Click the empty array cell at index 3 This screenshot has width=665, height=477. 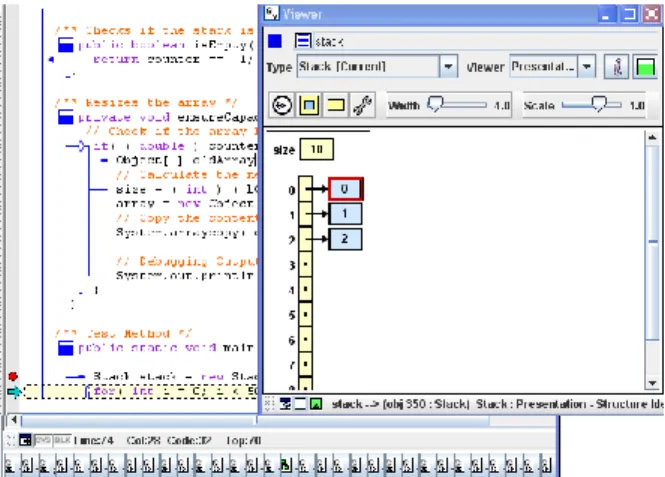point(305,265)
